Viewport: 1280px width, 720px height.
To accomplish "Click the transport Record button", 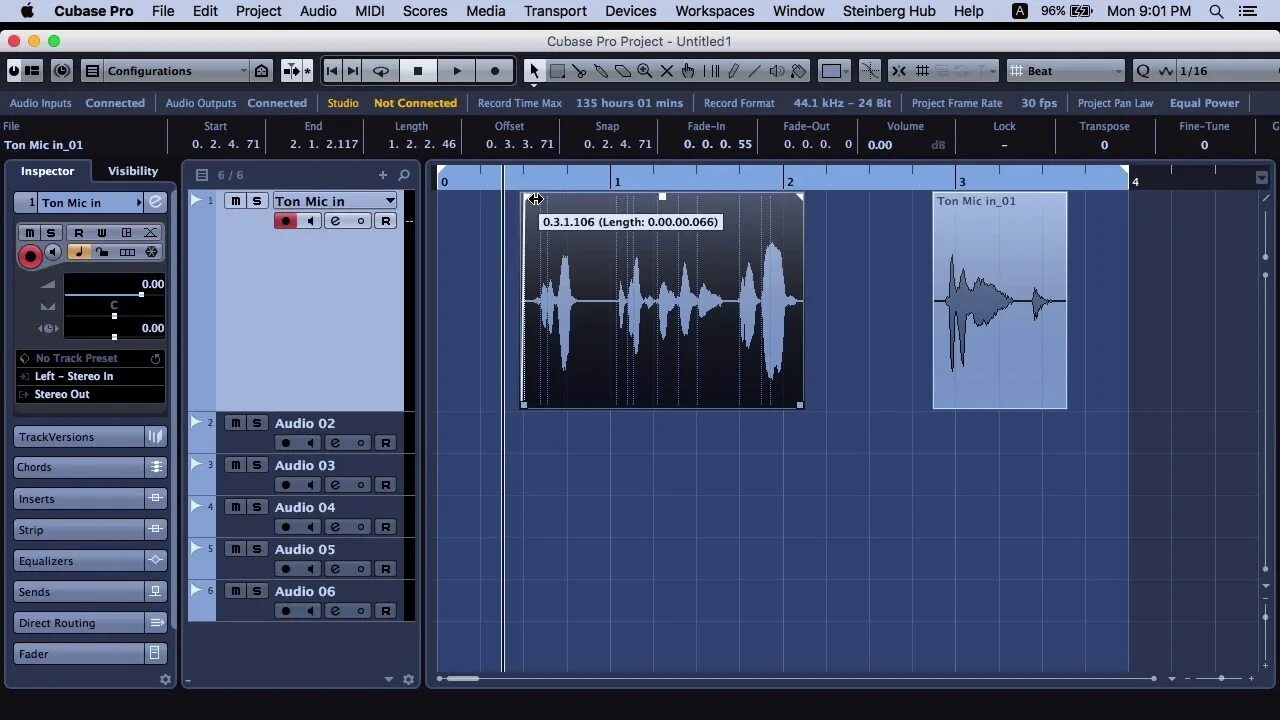I will (x=494, y=71).
